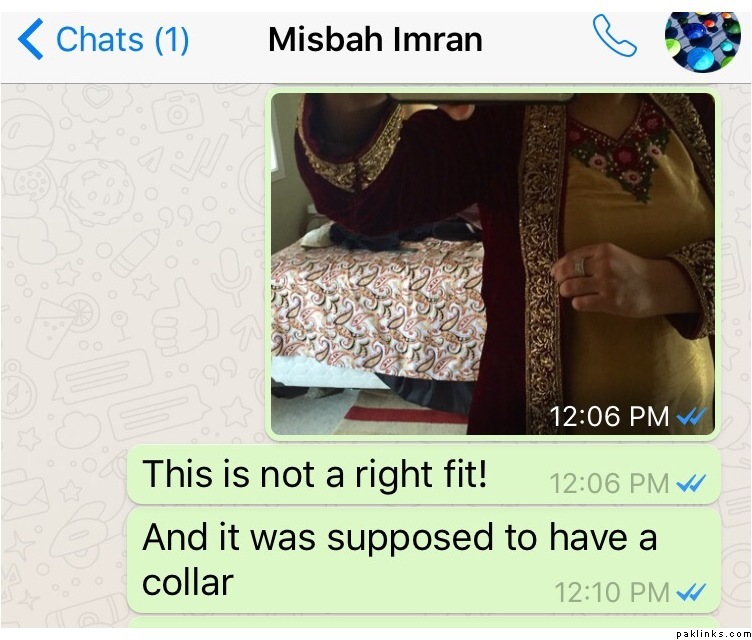Tap blue read checkmarks on photo
The image size is (752, 640).
691,416
